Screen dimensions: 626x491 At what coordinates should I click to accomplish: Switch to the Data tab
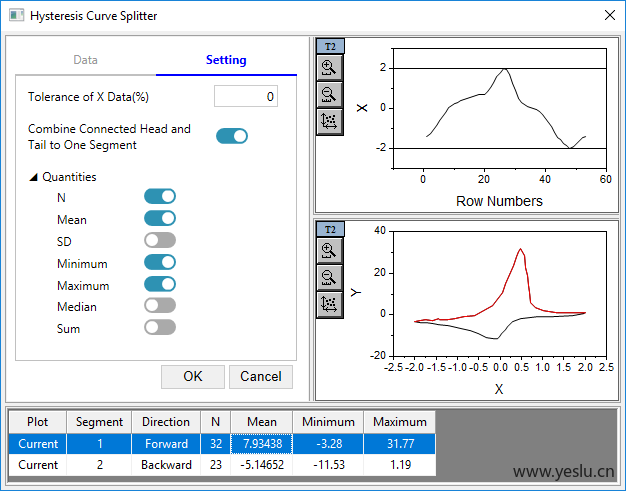85,60
